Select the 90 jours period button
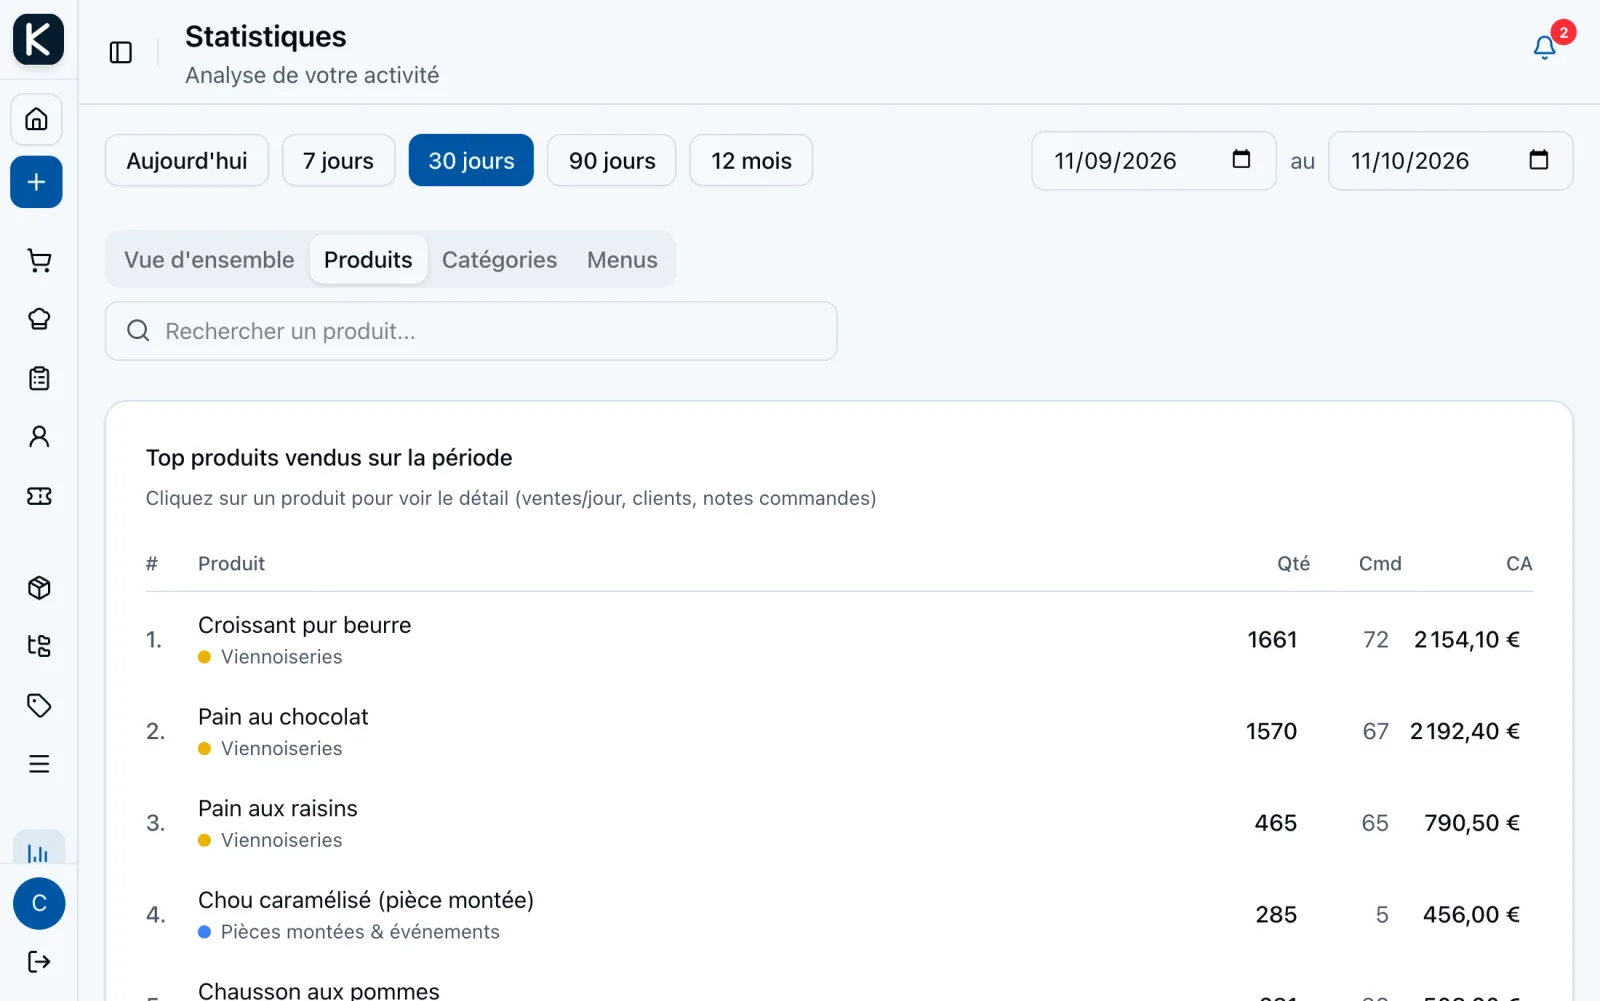Image resolution: width=1600 pixels, height=1001 pixels. point(612,161)
